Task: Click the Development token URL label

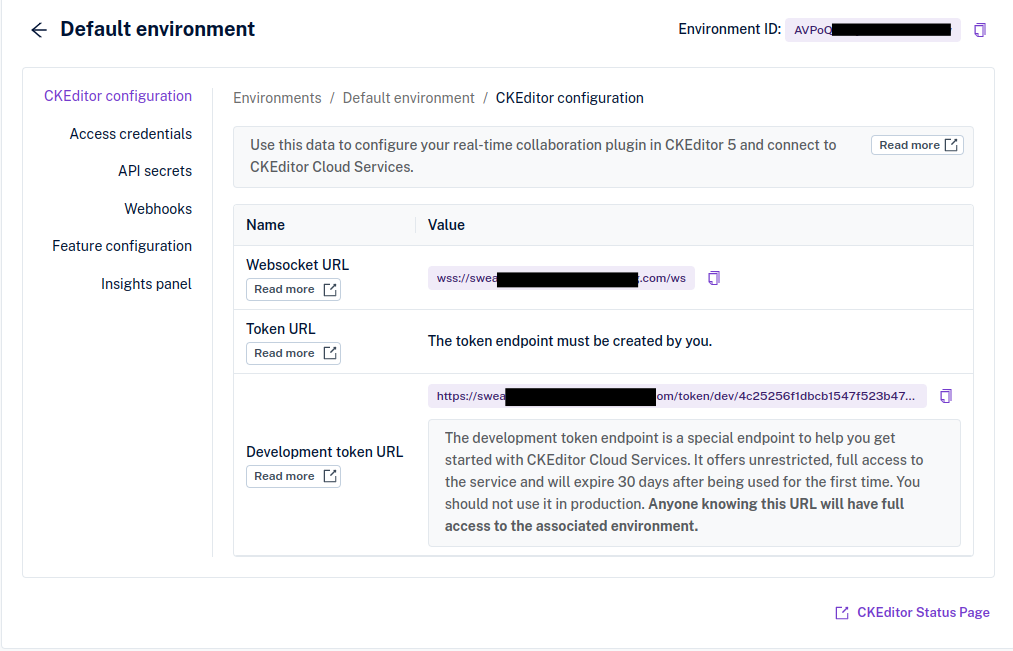Action: point(324,452)
